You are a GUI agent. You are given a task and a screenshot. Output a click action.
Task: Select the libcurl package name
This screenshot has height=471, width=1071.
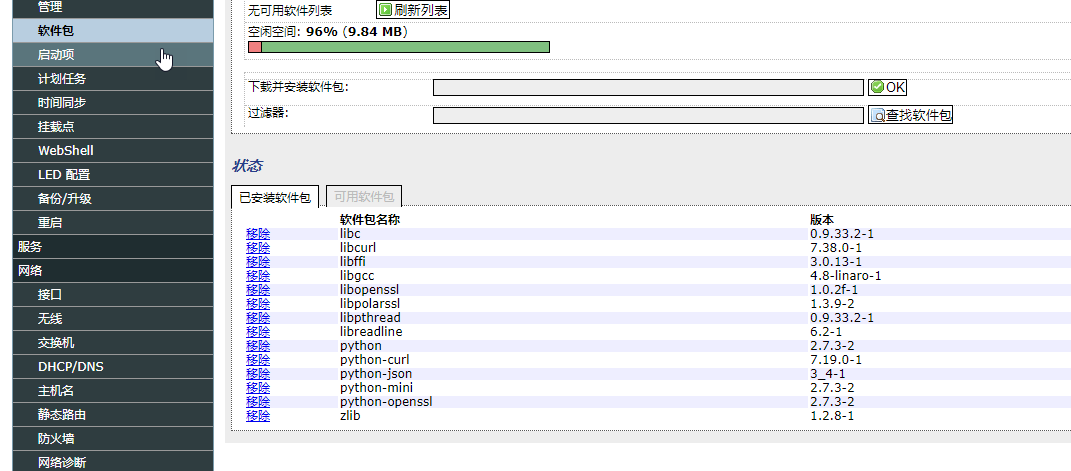coord(358,248)
